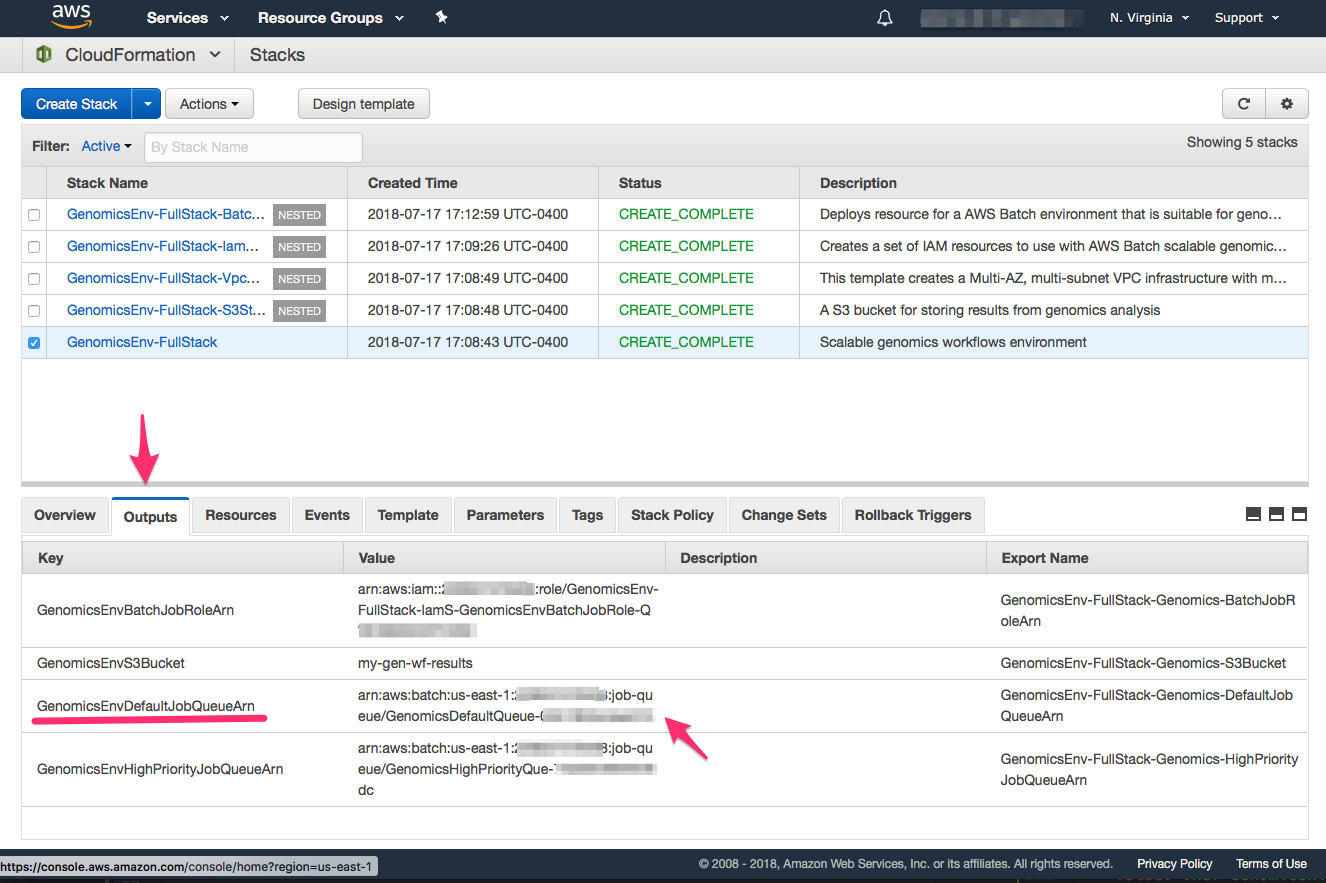1326x883 pixels.
Task: Click the Stacks breadcrumb
Action: point(277,55)
